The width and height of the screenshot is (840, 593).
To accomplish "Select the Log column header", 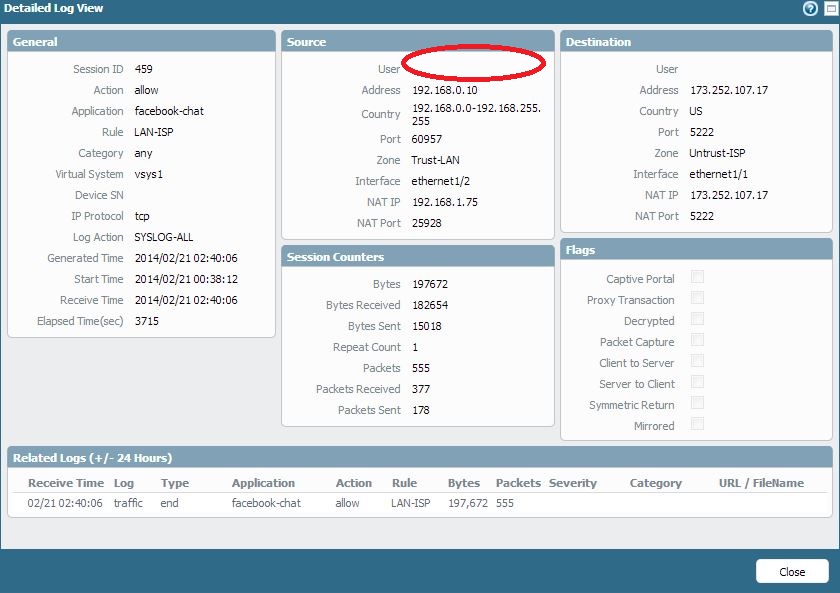I will coord(124,483).
